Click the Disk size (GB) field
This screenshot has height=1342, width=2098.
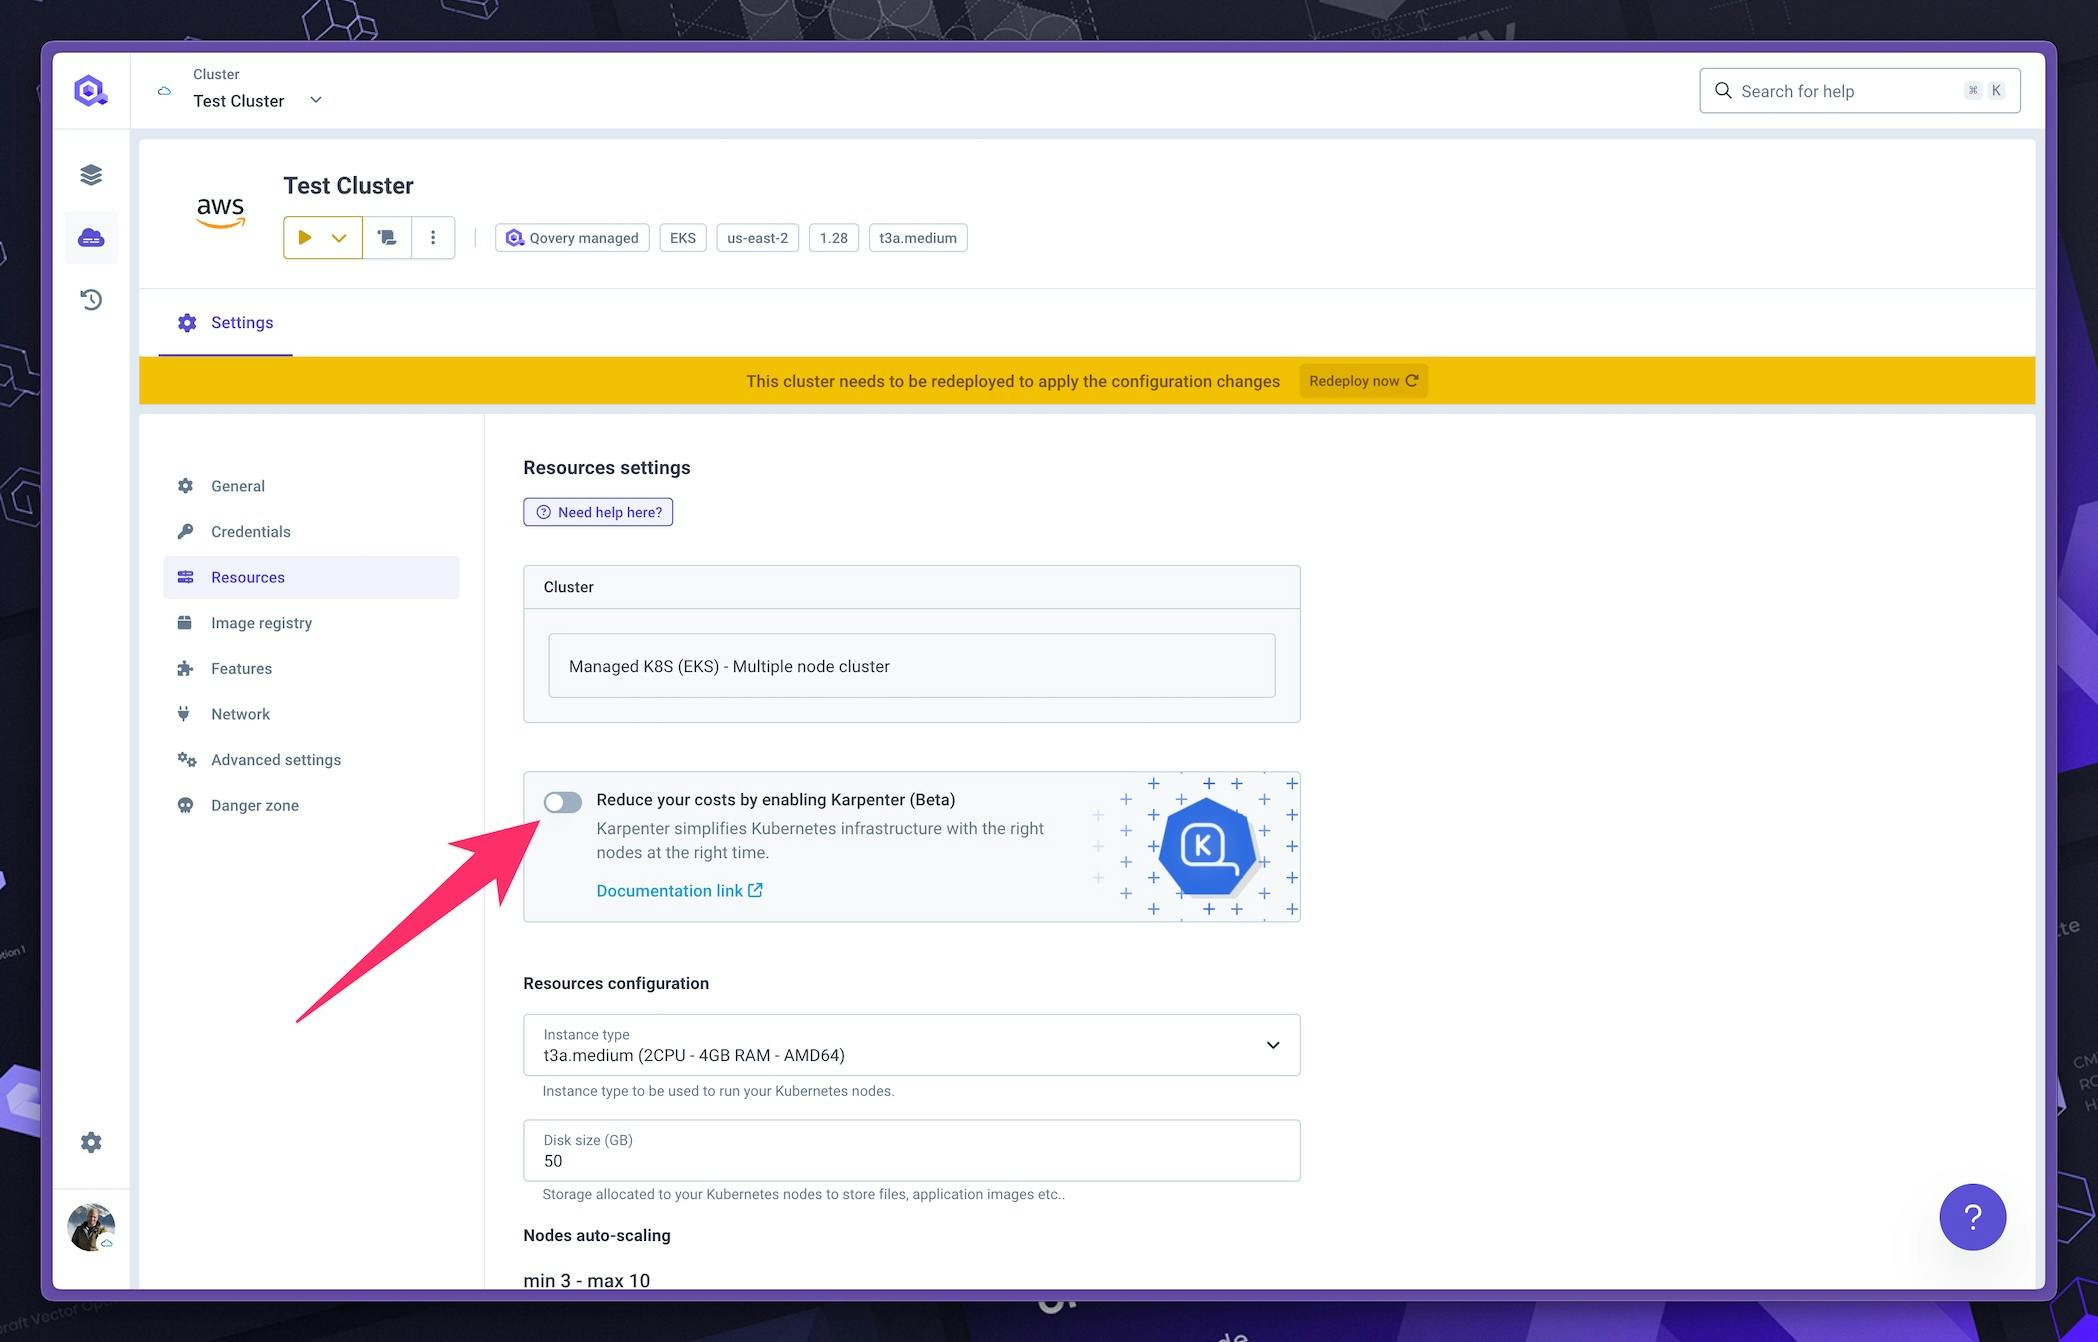tap(911, 1150)
